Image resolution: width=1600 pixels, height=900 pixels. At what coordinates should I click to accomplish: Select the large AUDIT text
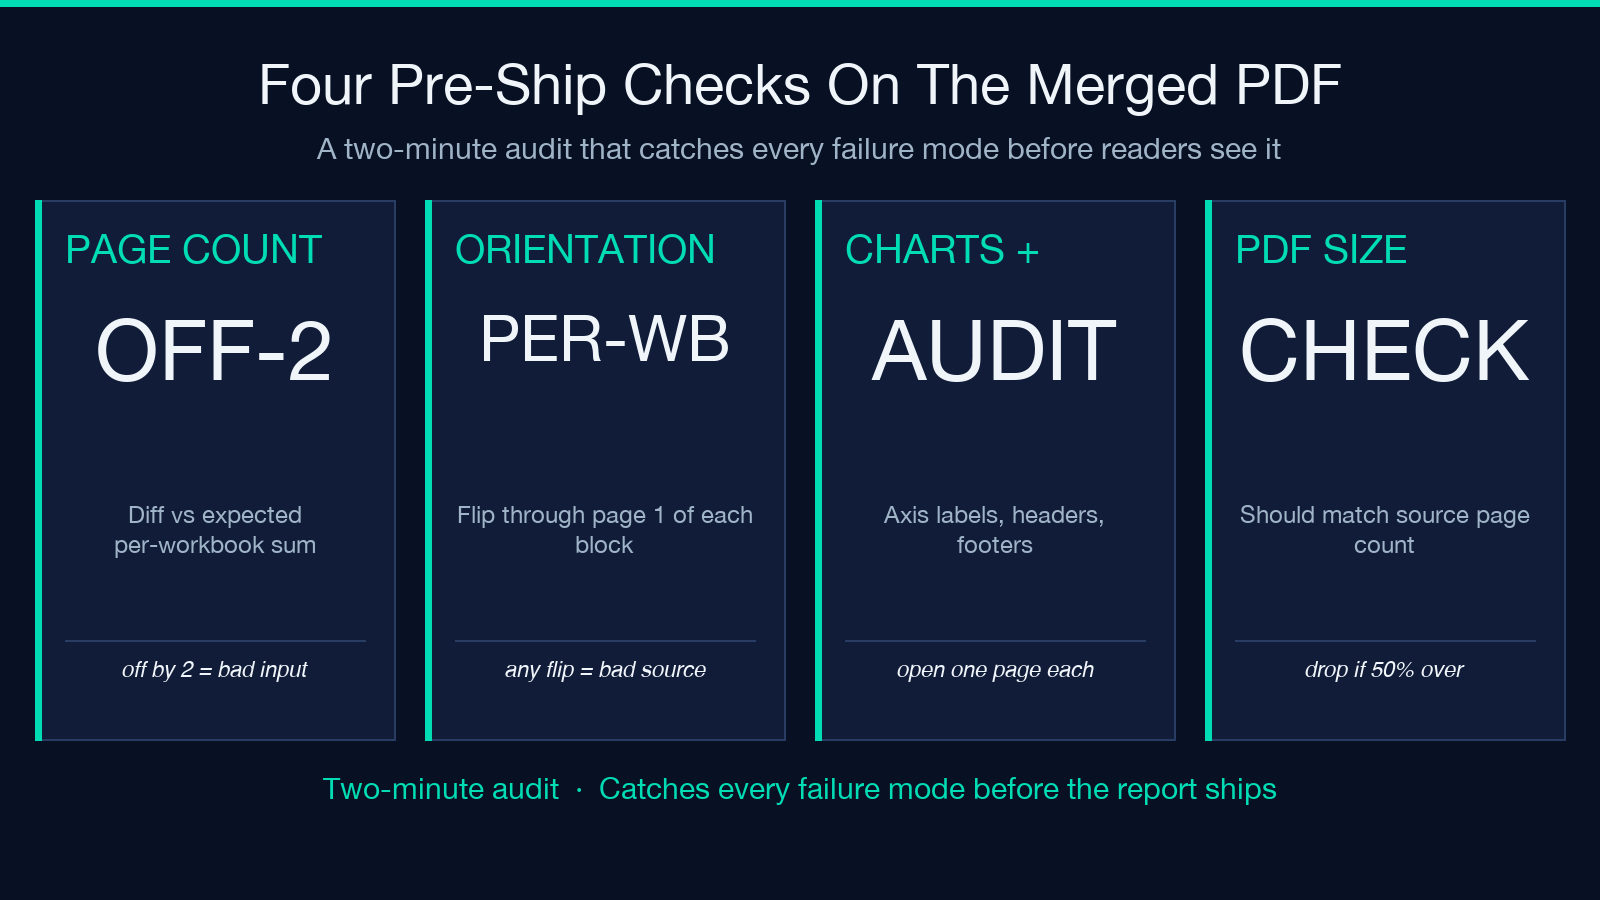[x=995, y=351]
